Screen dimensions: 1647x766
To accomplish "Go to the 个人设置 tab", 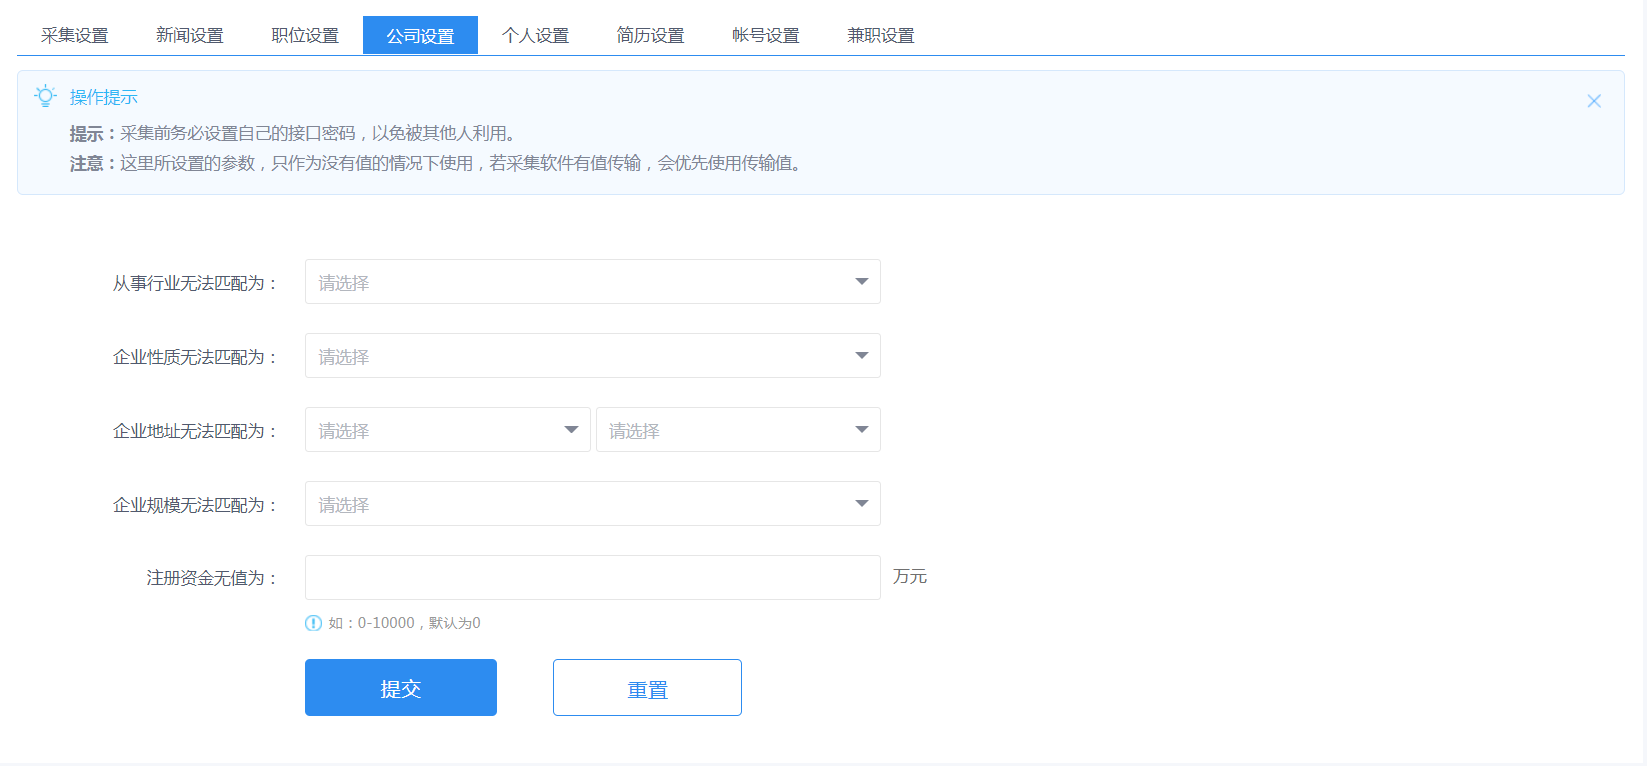I will (x=535, y=35).
